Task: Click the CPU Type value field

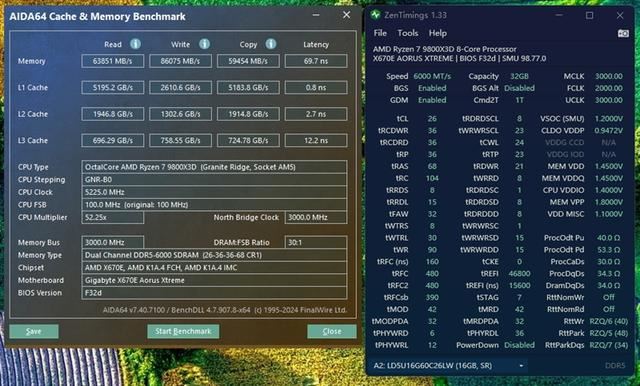Action: tap(214, 167)
